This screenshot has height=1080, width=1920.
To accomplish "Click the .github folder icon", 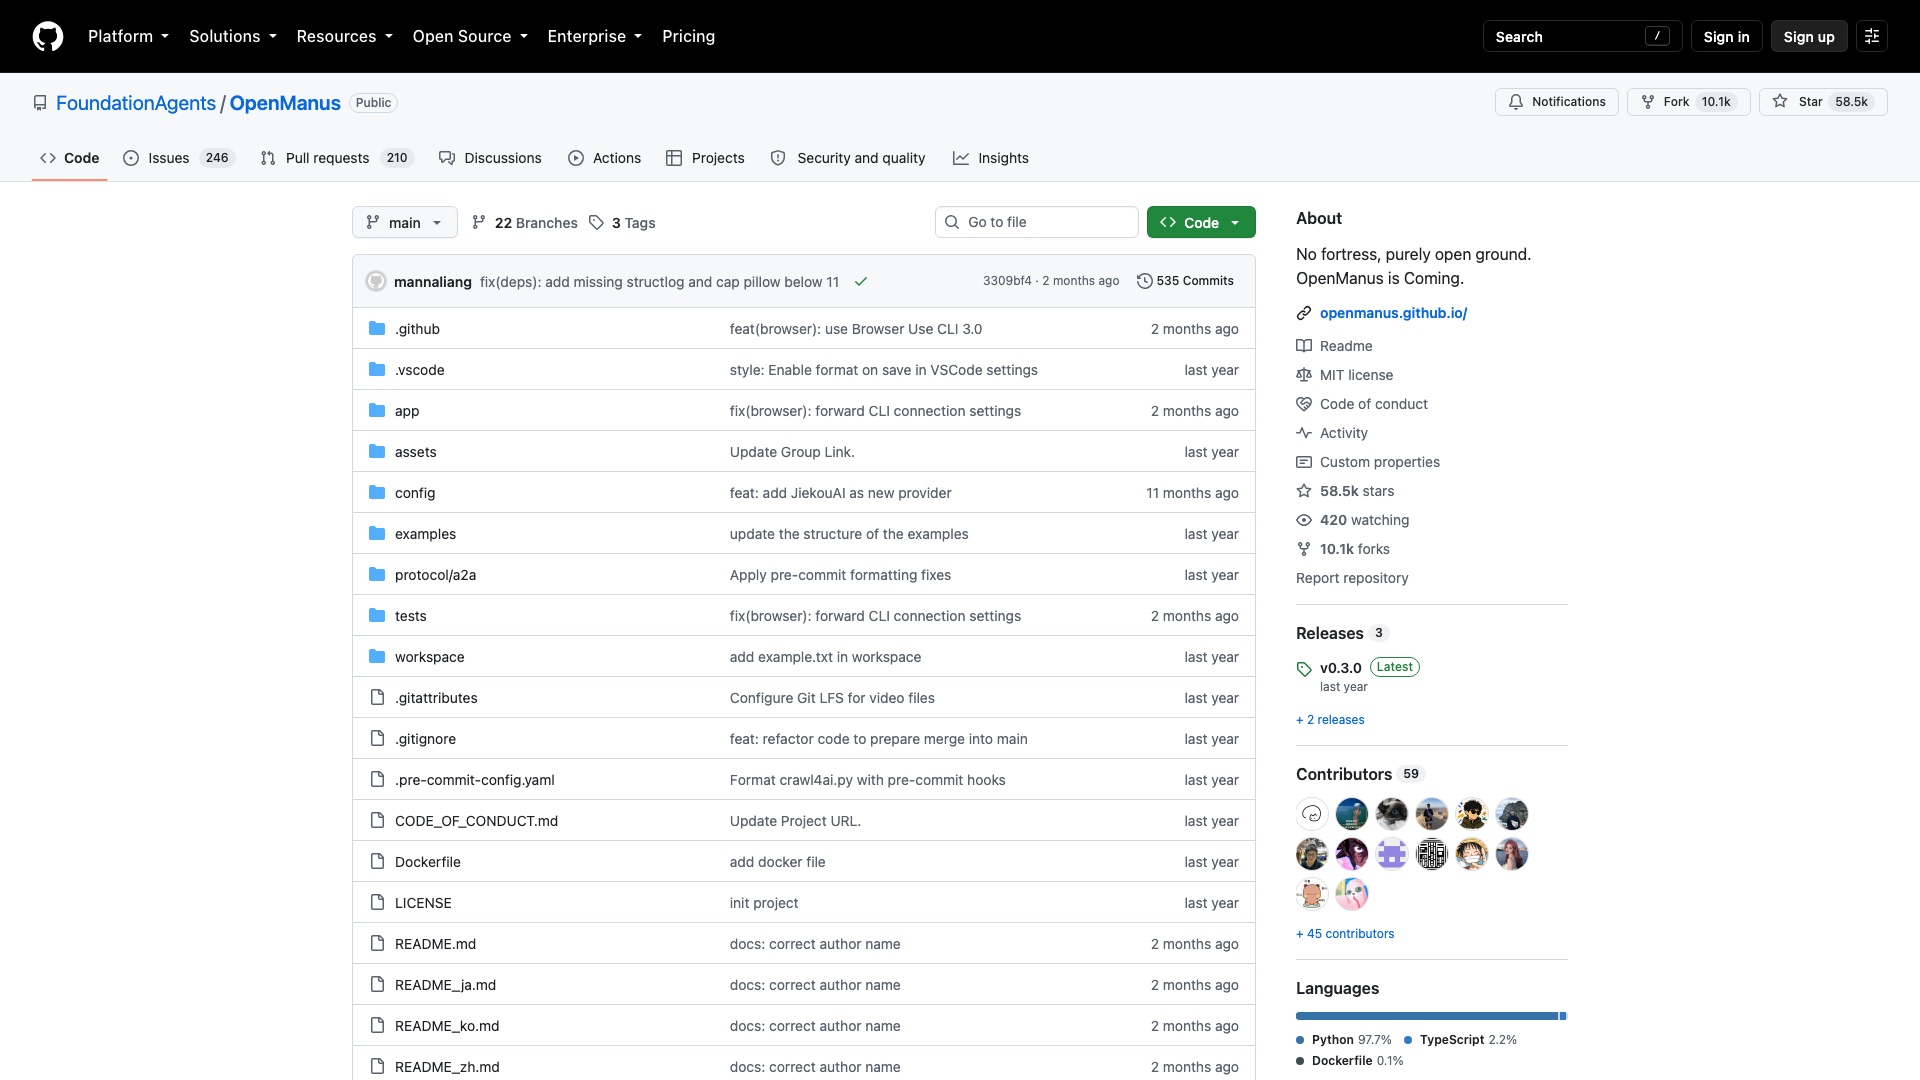I will (377, 328).
